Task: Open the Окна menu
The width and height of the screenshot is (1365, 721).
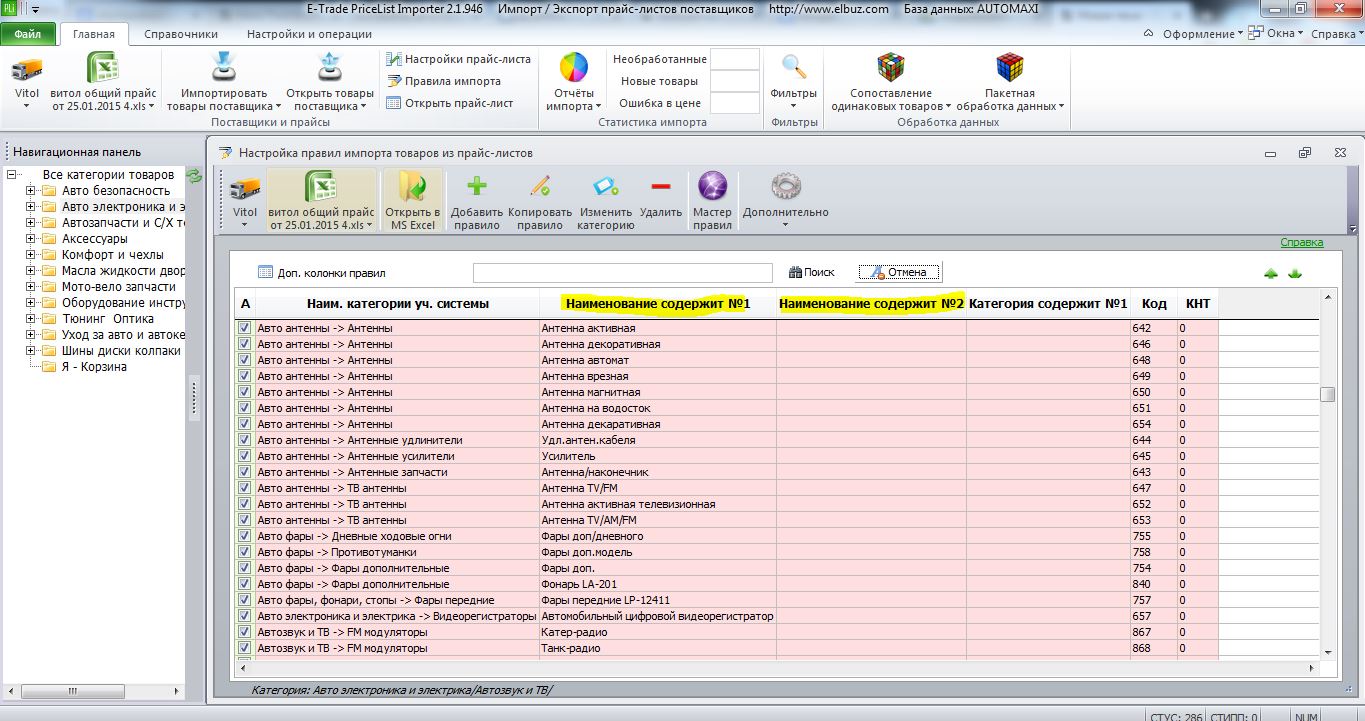Action: click(1276, 34)
